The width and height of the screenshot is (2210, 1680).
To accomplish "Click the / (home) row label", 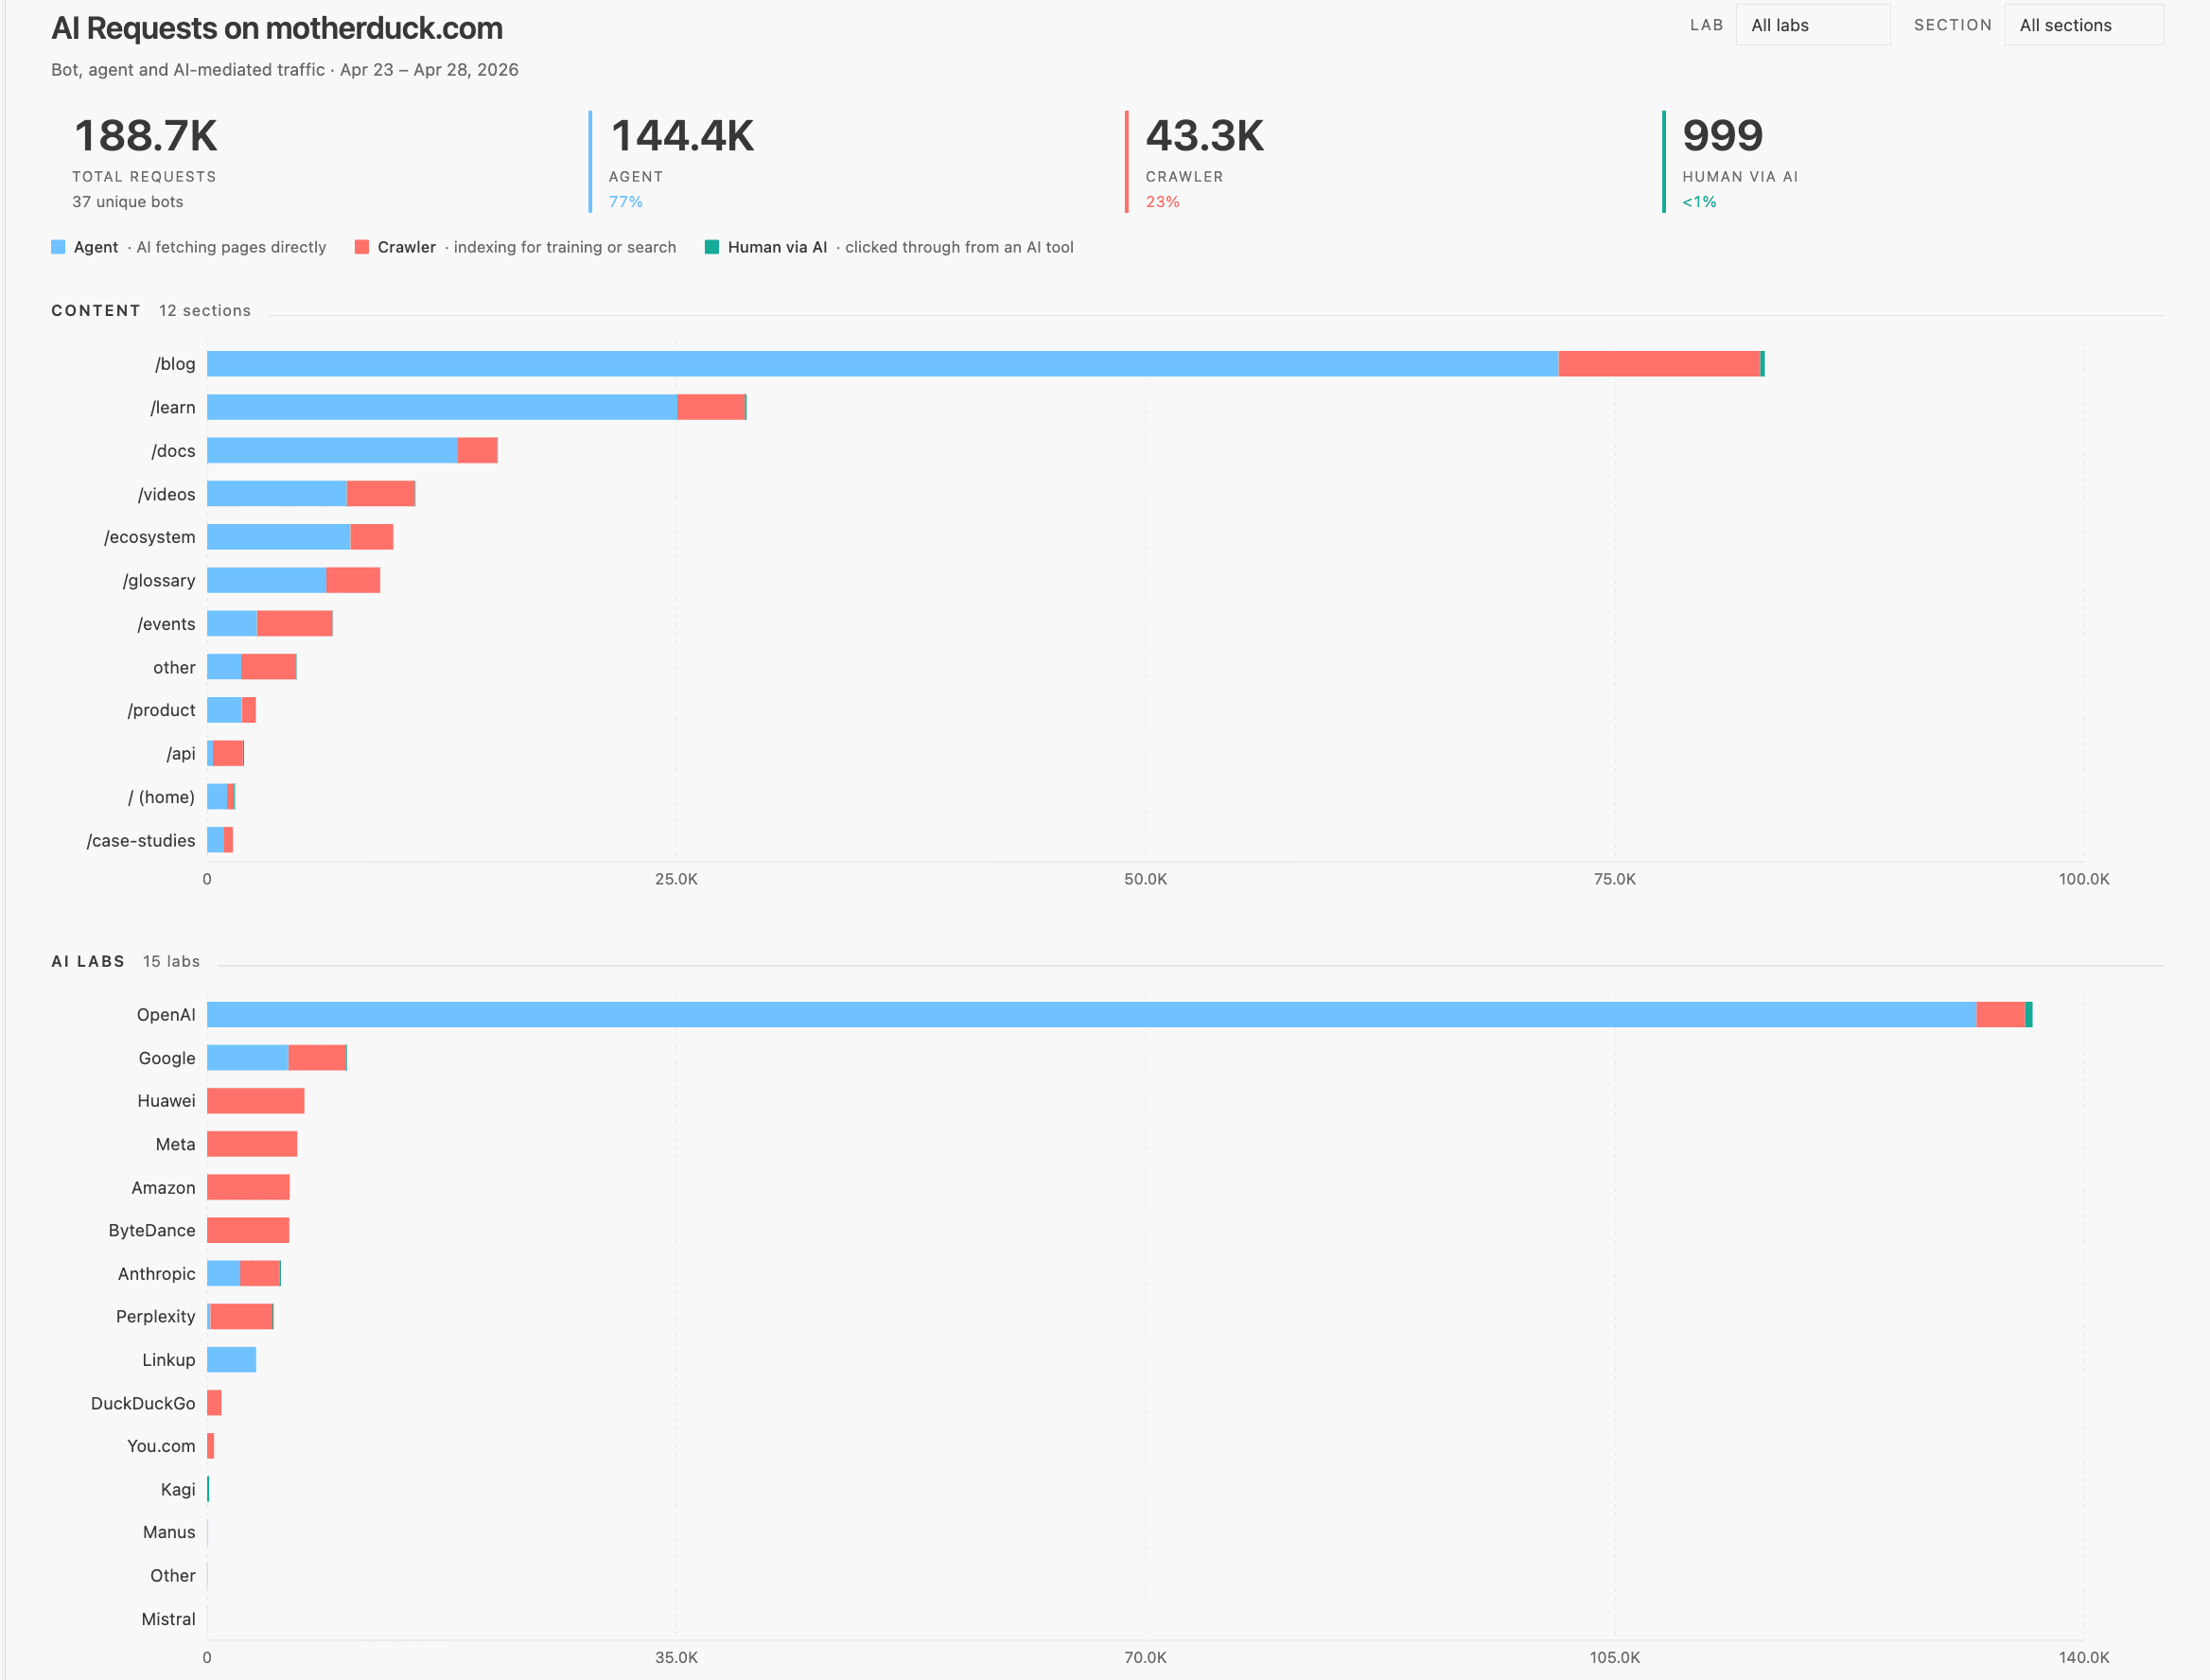I will click(x=161, y=798).
